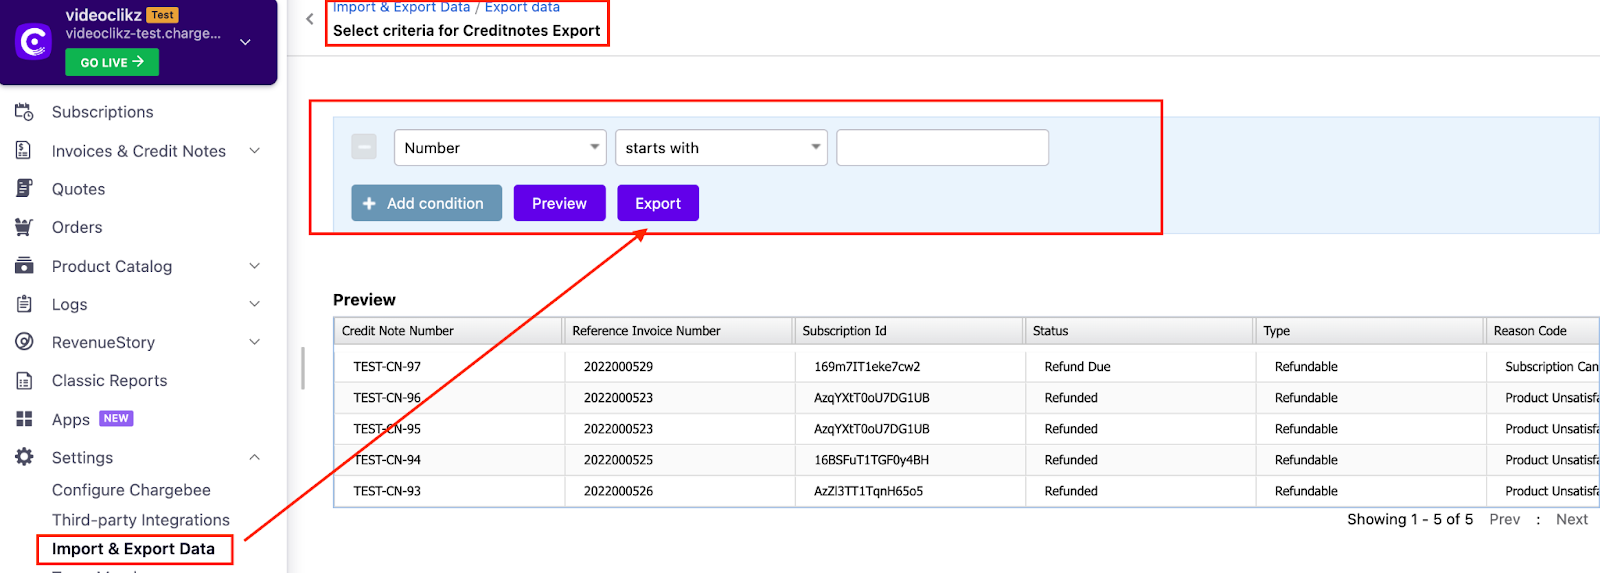The width and height of the screenshot is (1600, 573).
Task: Collapse the Settings menu section
Action: (x=254, y=457)
